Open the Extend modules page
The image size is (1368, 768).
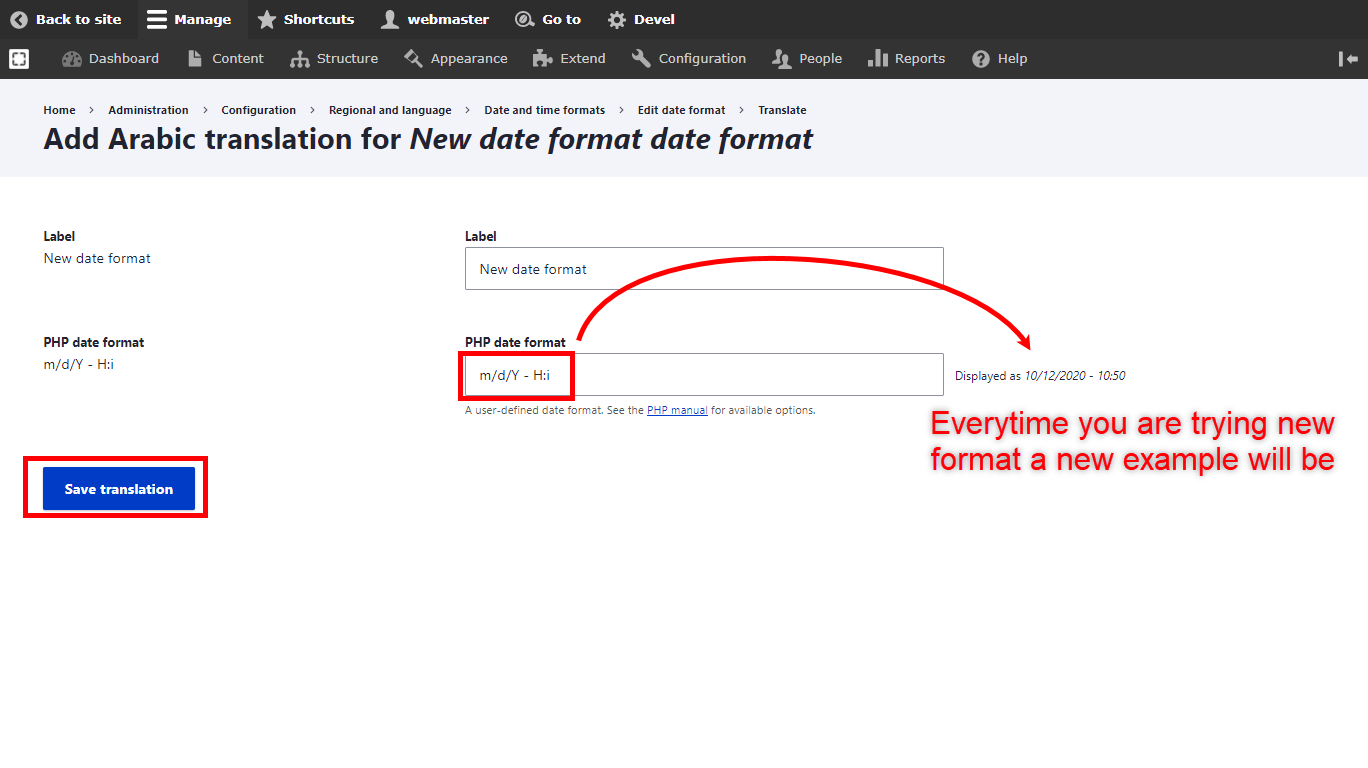(569, 59)
